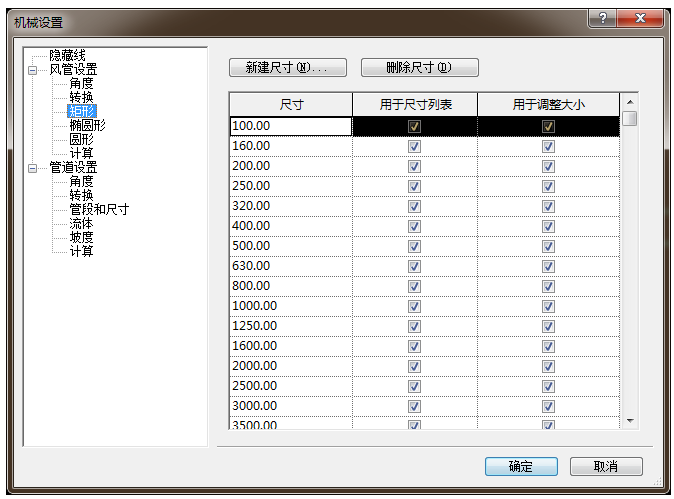The image size is (674, 499).
Task: Click the 删除尺寸 button
Action: 420,67
